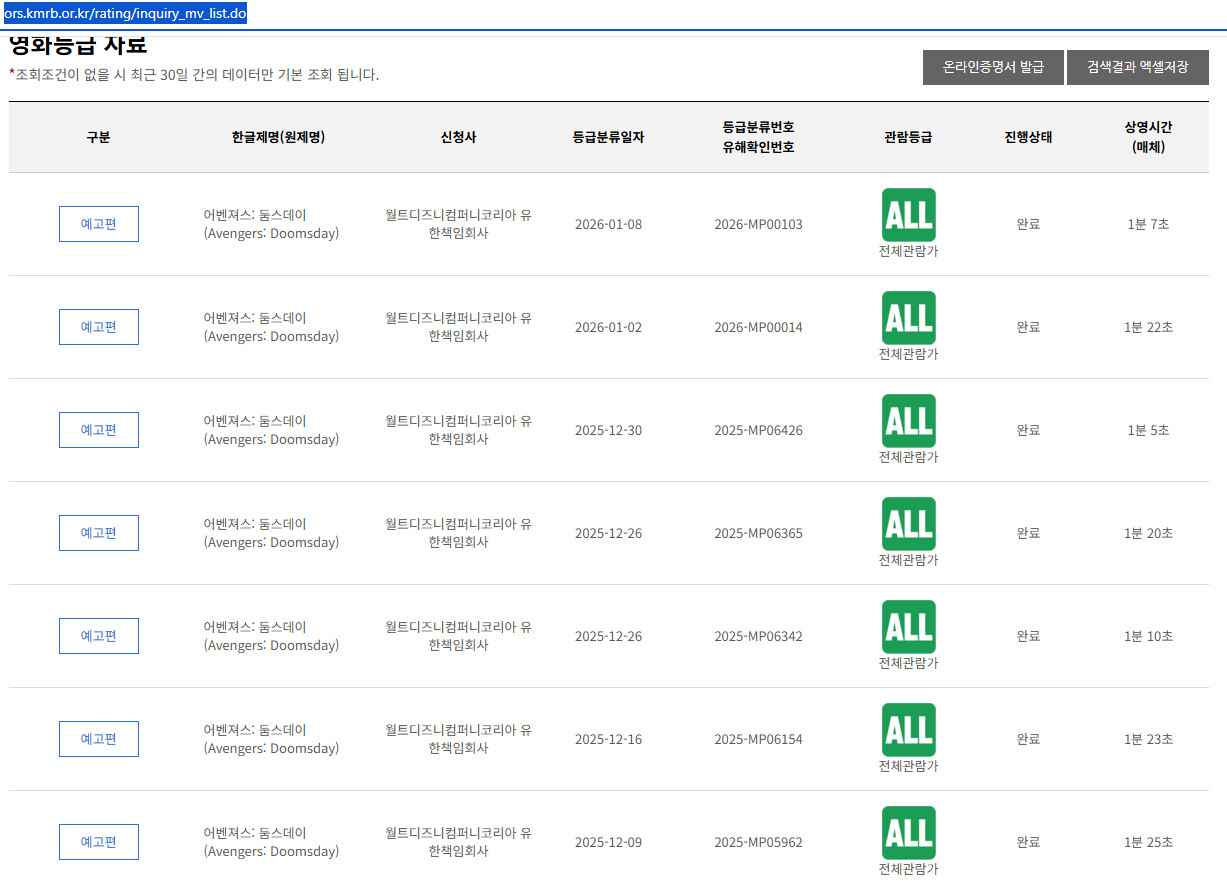This screenshot has width=1227, height=890.
Task: Click 완료 status in row 2026-MP00014
Action: 1028,327
